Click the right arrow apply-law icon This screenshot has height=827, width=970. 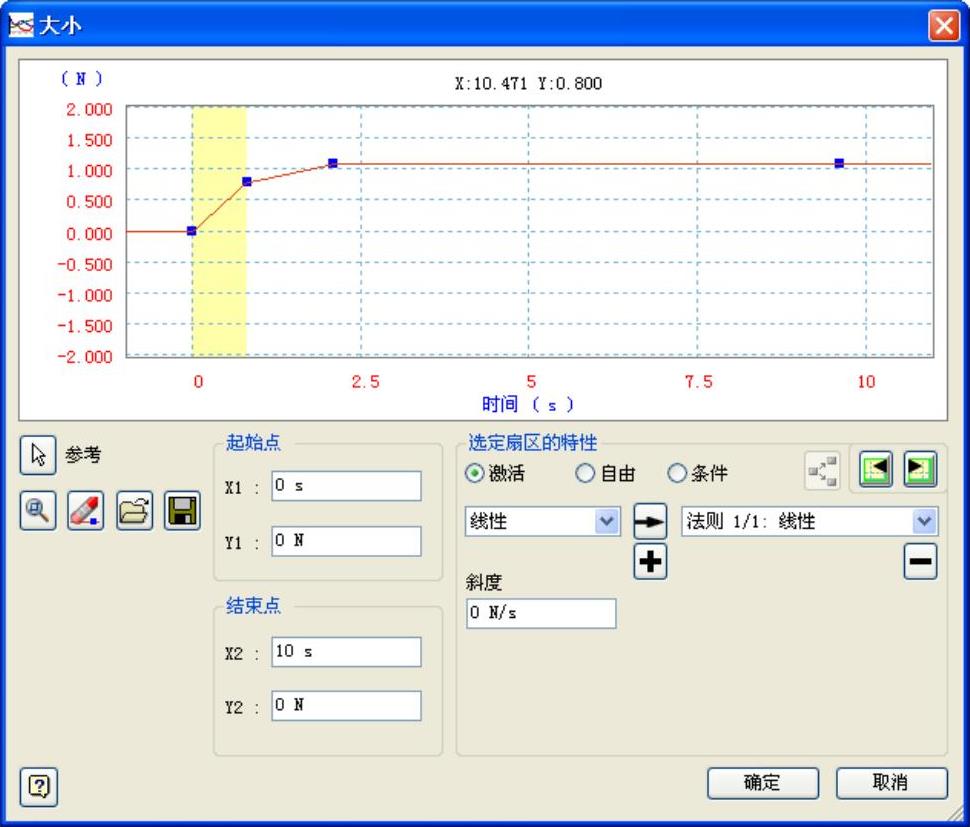650,522
